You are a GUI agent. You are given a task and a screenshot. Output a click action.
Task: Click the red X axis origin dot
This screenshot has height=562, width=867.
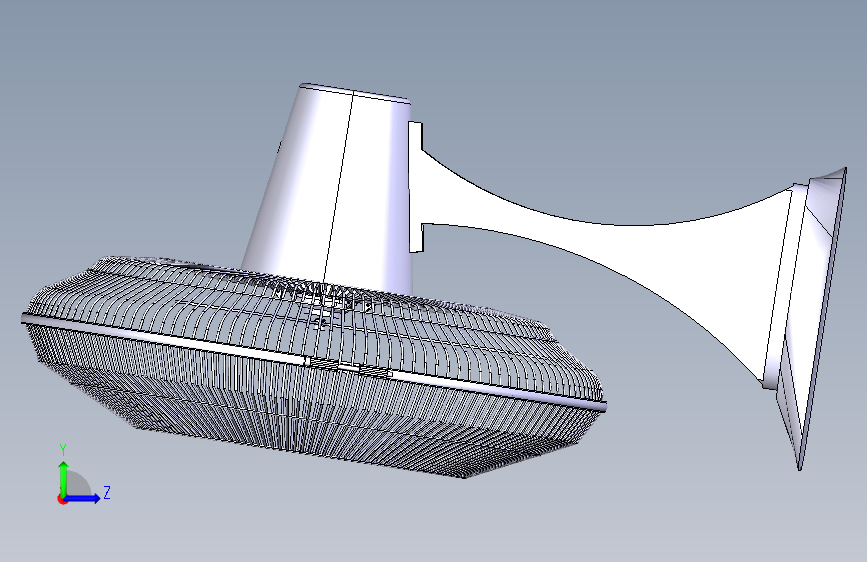coord(62,499)
